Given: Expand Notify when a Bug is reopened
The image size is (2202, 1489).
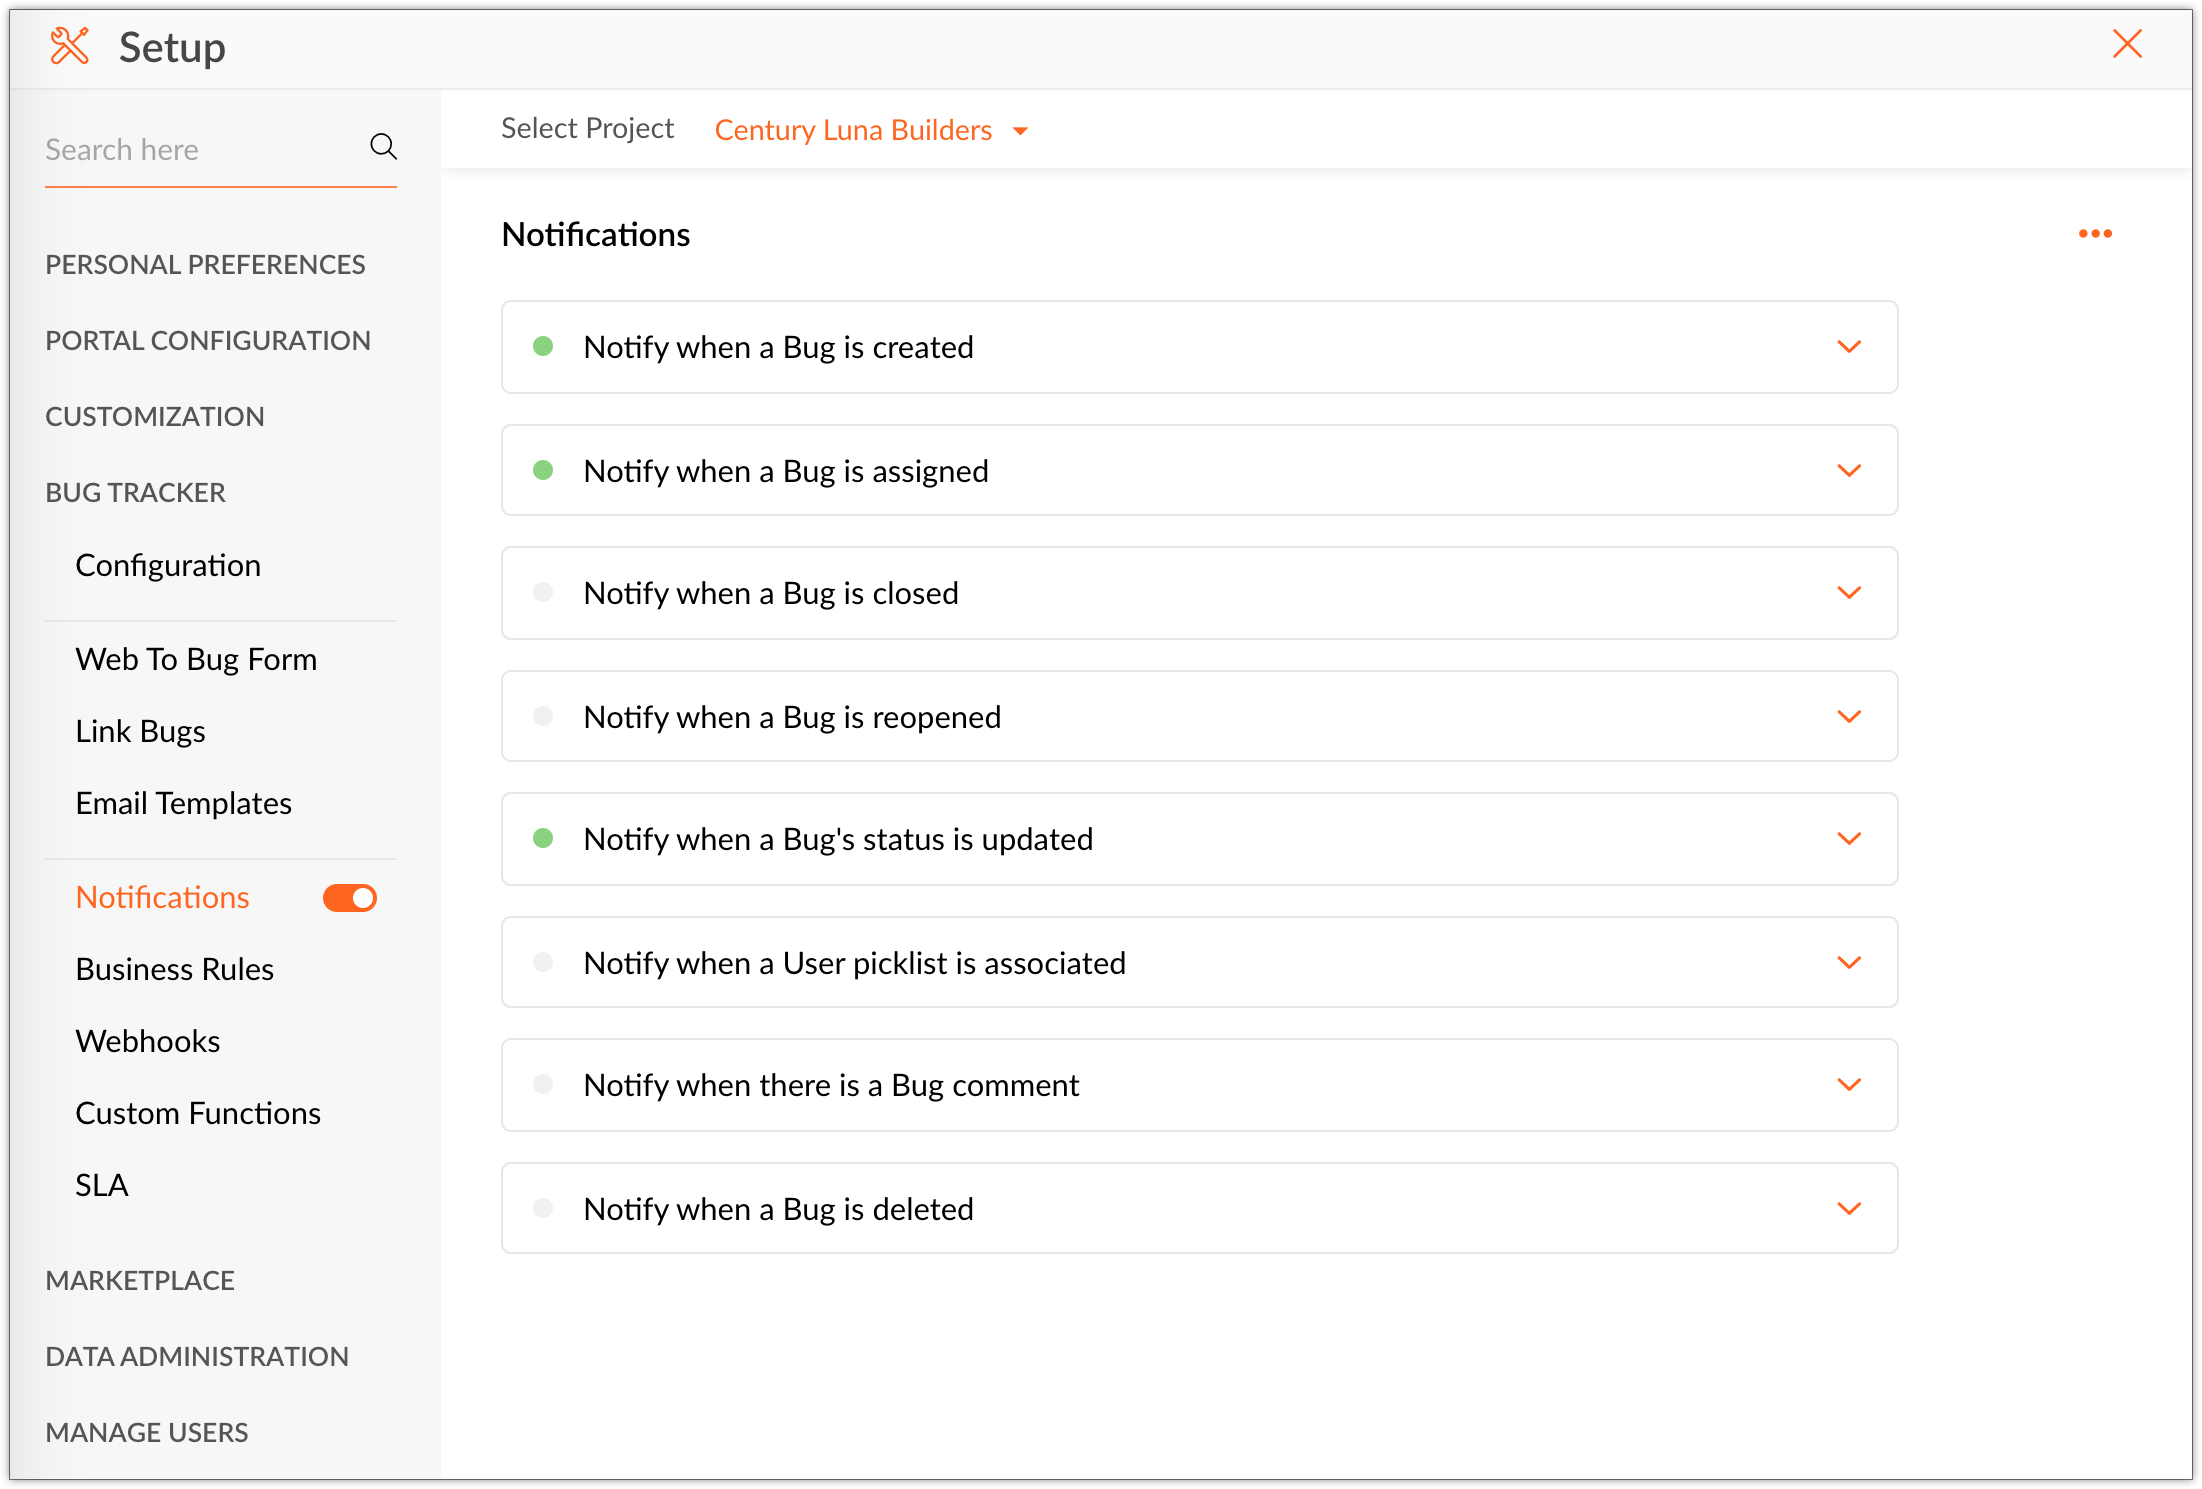Looking at the screenshot, I should tap(1848, 717).
